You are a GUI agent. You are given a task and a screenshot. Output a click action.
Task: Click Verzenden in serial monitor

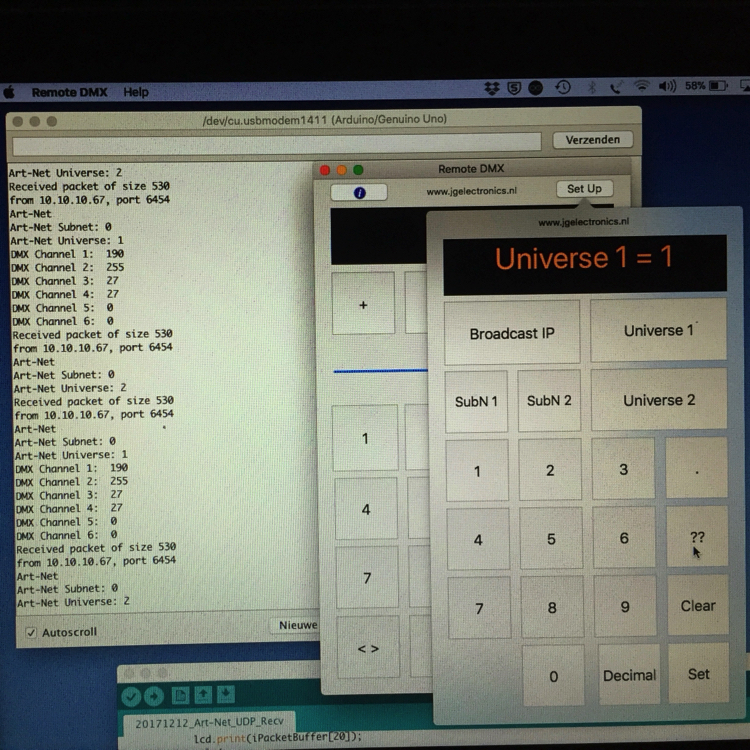point(593,140)
